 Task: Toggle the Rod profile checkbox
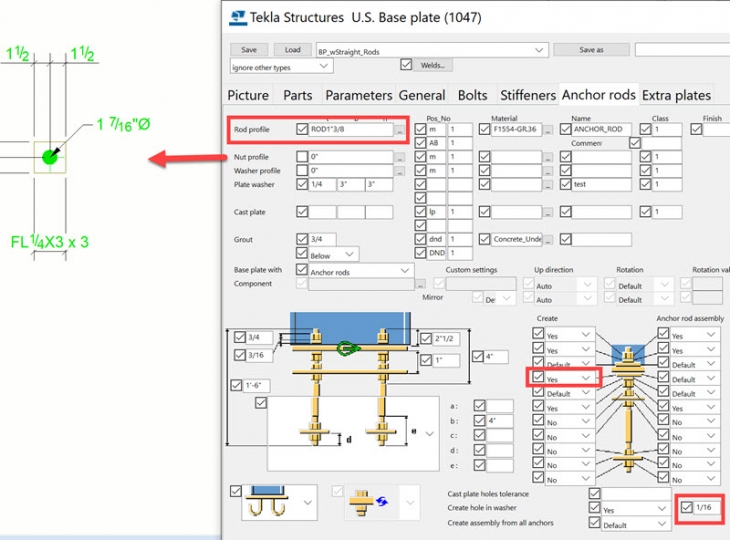tap(302, 129)
